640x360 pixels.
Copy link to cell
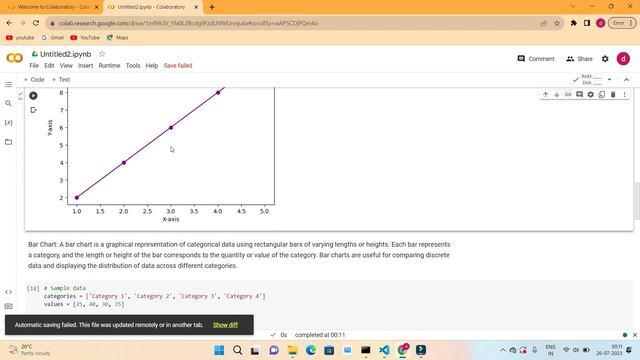coord(568,95)
